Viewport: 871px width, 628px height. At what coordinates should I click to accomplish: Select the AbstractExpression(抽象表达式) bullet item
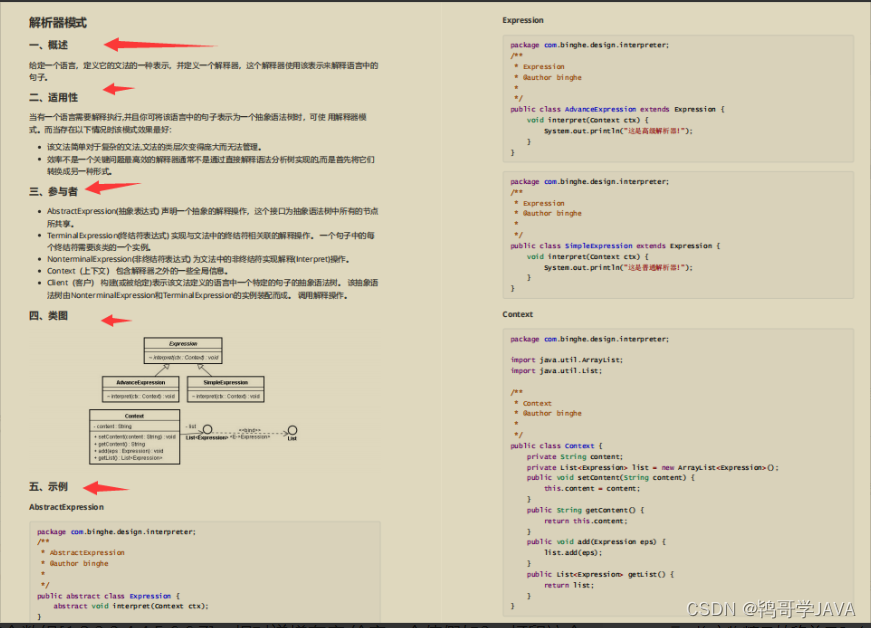pyautogui.click(x=212, y=217)
